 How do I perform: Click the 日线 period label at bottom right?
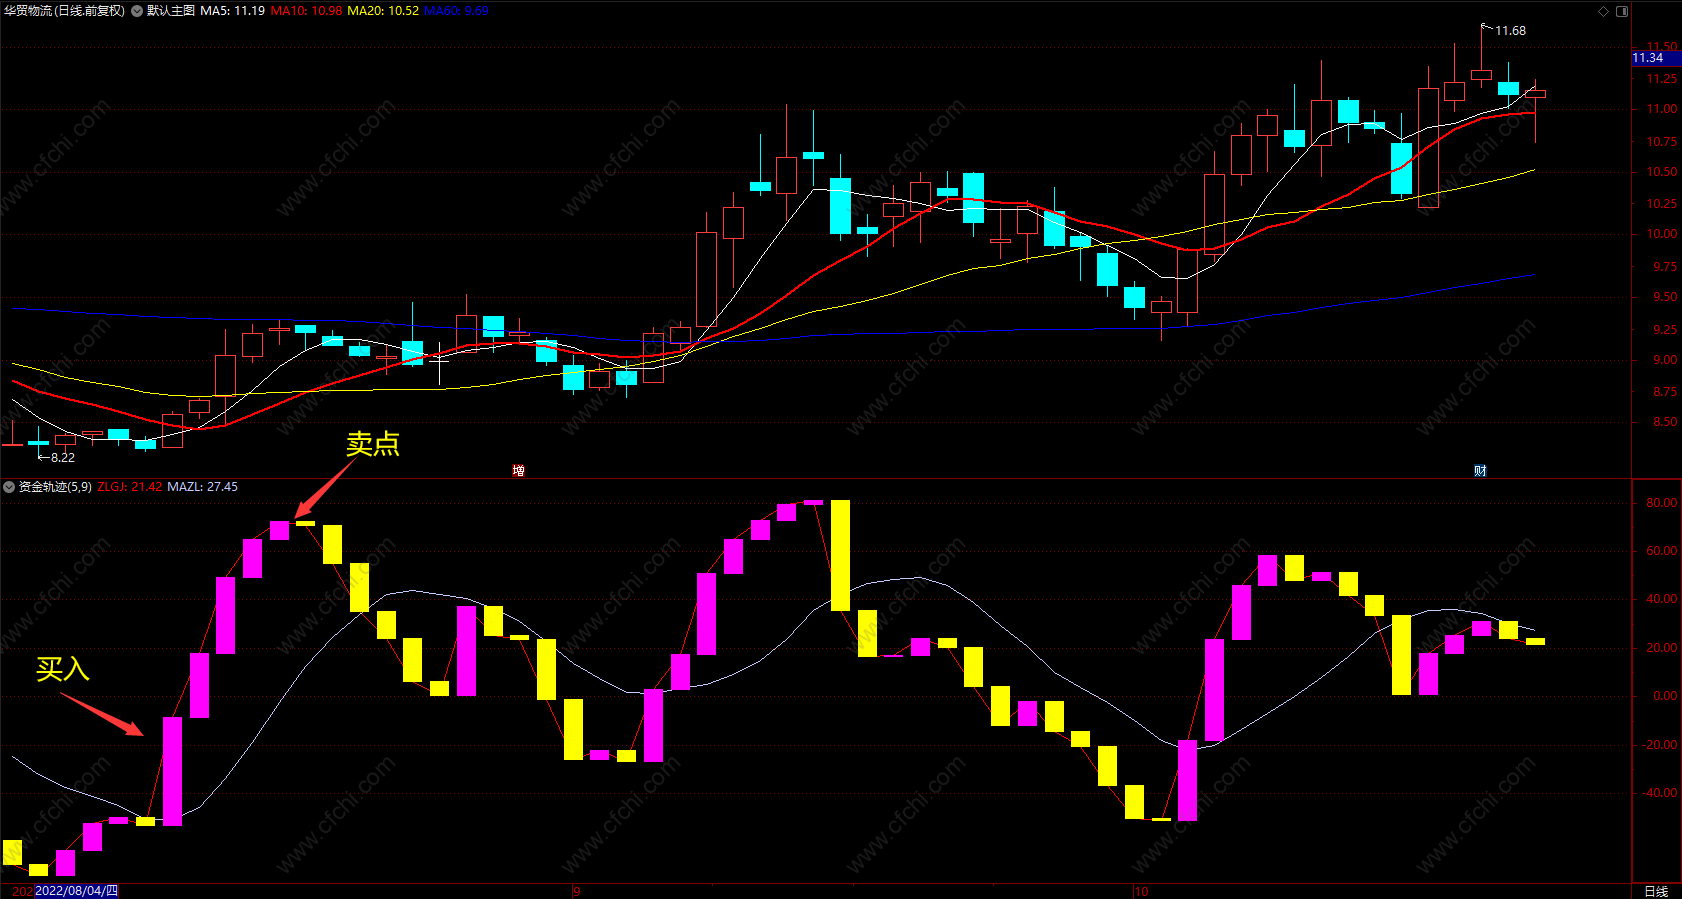[x=1656, y=891]
